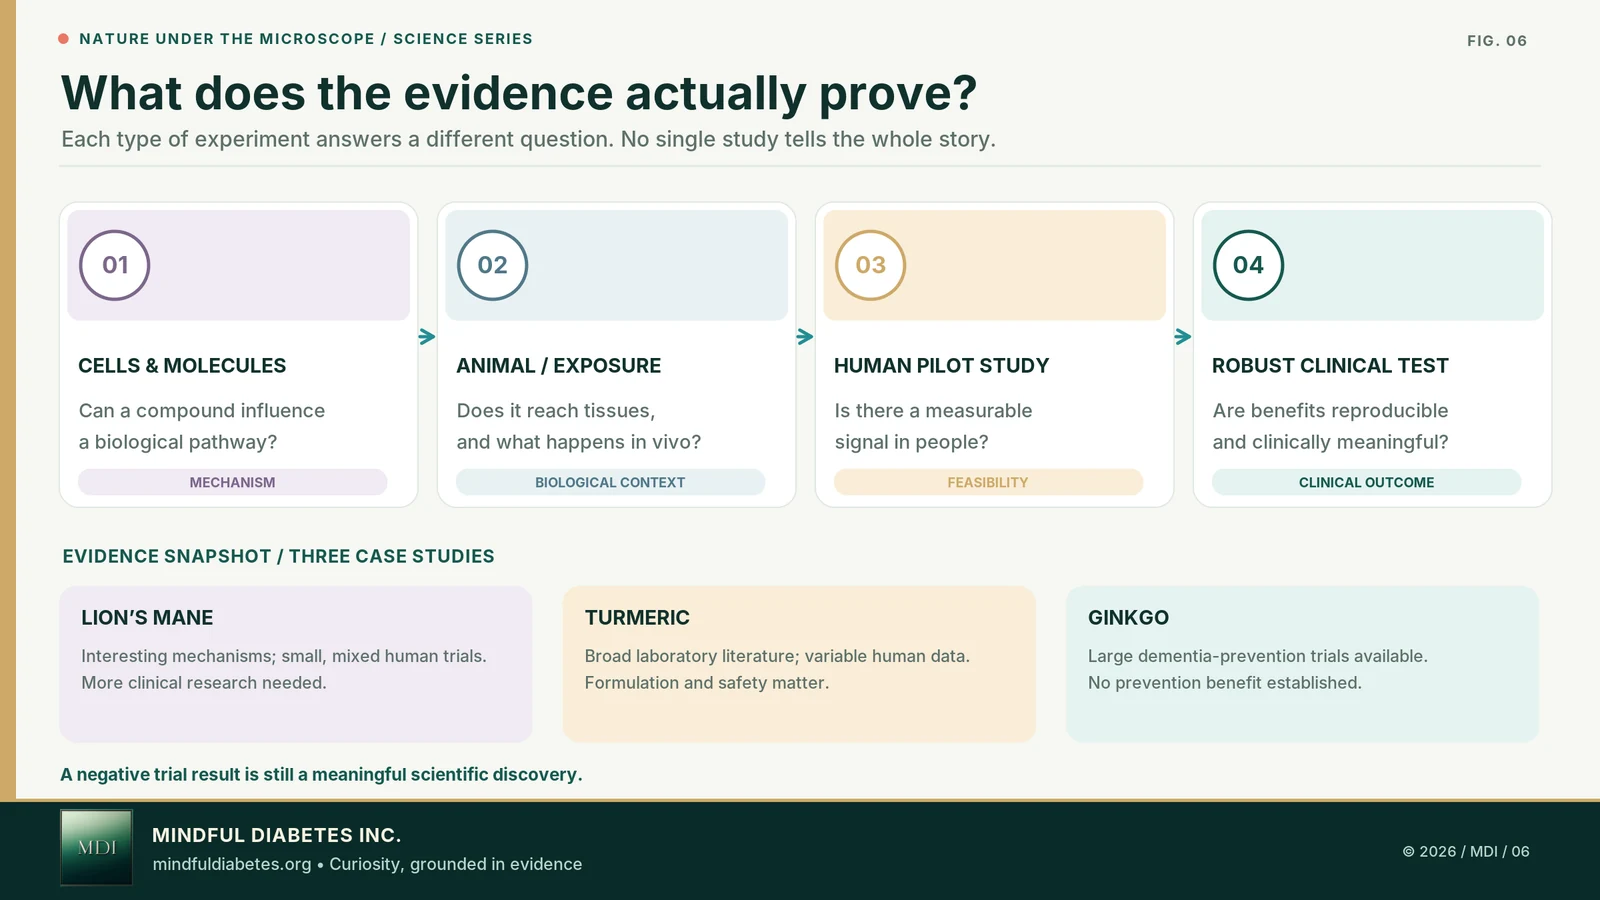Click 'EVIDENCE SNAPSHOT / THREE CASE STUDIES' heading
This screenshot has width=1600, height=900.
278,556
